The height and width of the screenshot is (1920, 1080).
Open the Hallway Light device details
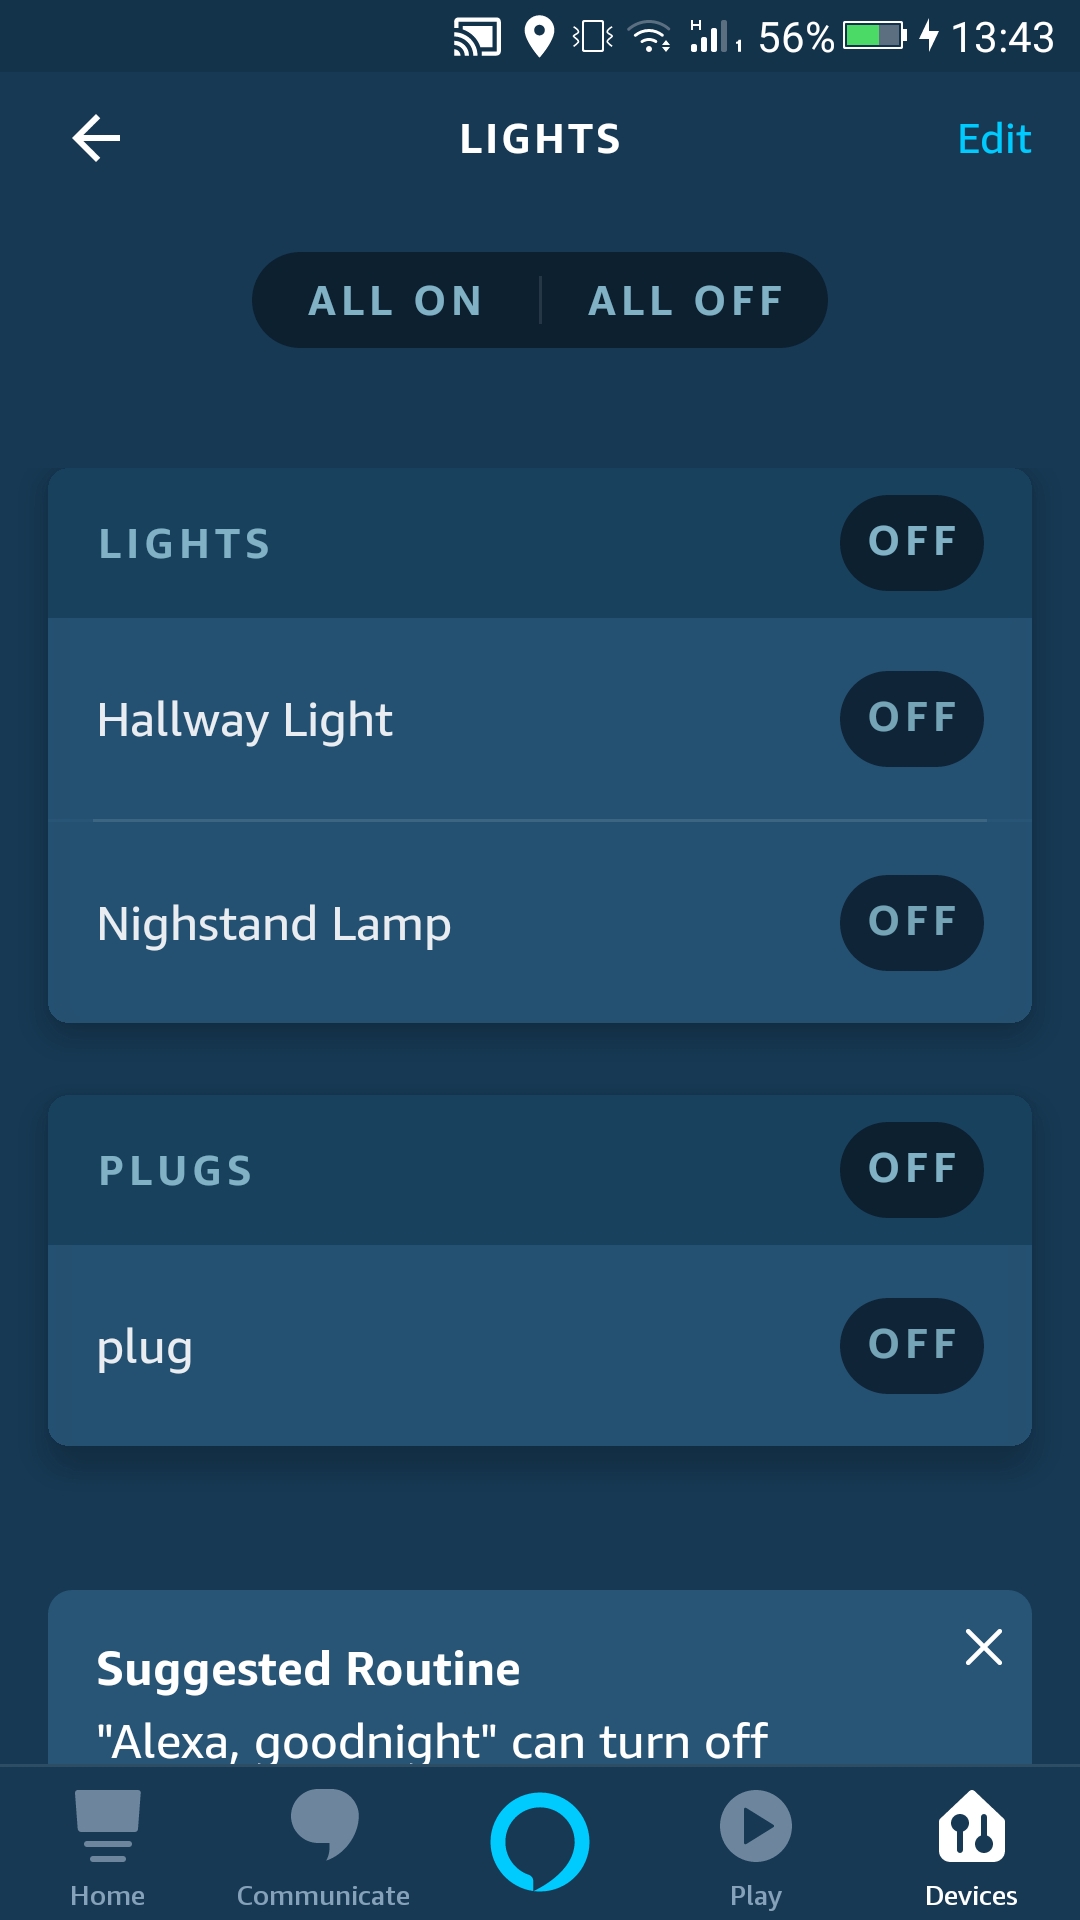(x=245, y=720)
